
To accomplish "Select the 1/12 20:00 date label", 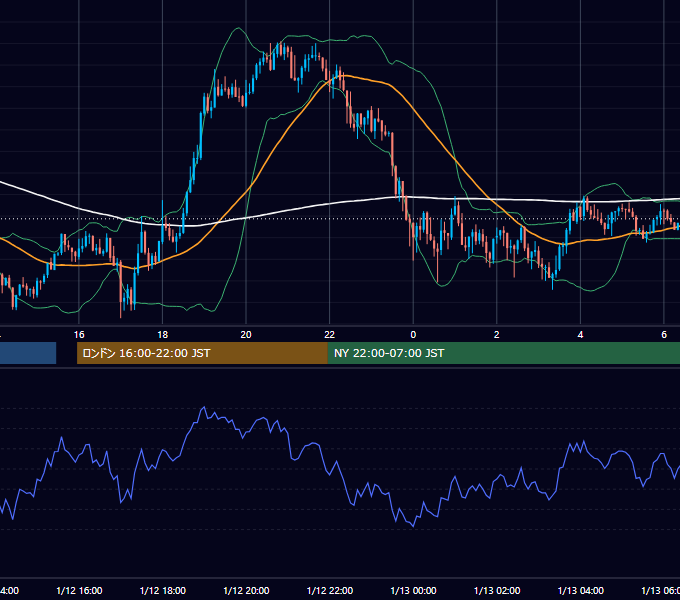I will click(246, 590).
